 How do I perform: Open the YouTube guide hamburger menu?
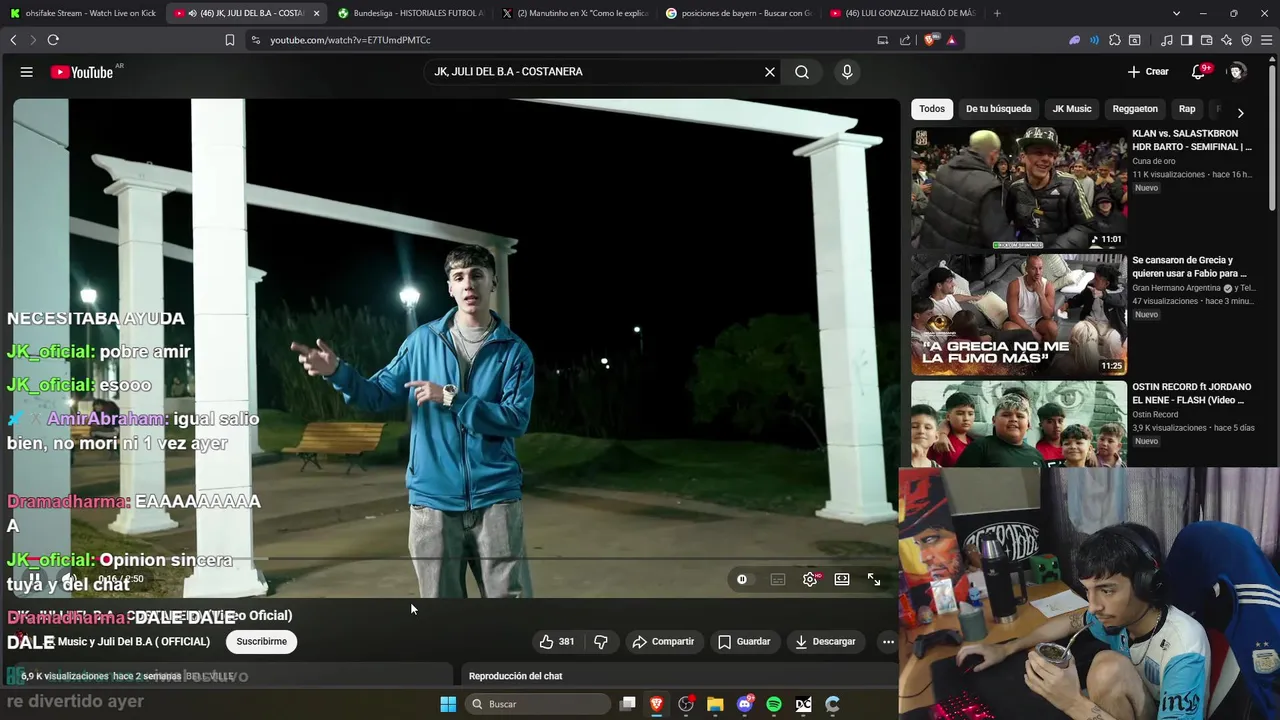pos(27,72)
